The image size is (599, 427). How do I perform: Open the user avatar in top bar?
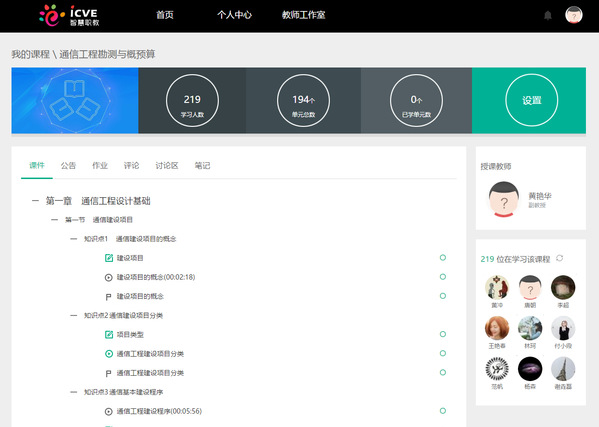(x=573, y=15)
